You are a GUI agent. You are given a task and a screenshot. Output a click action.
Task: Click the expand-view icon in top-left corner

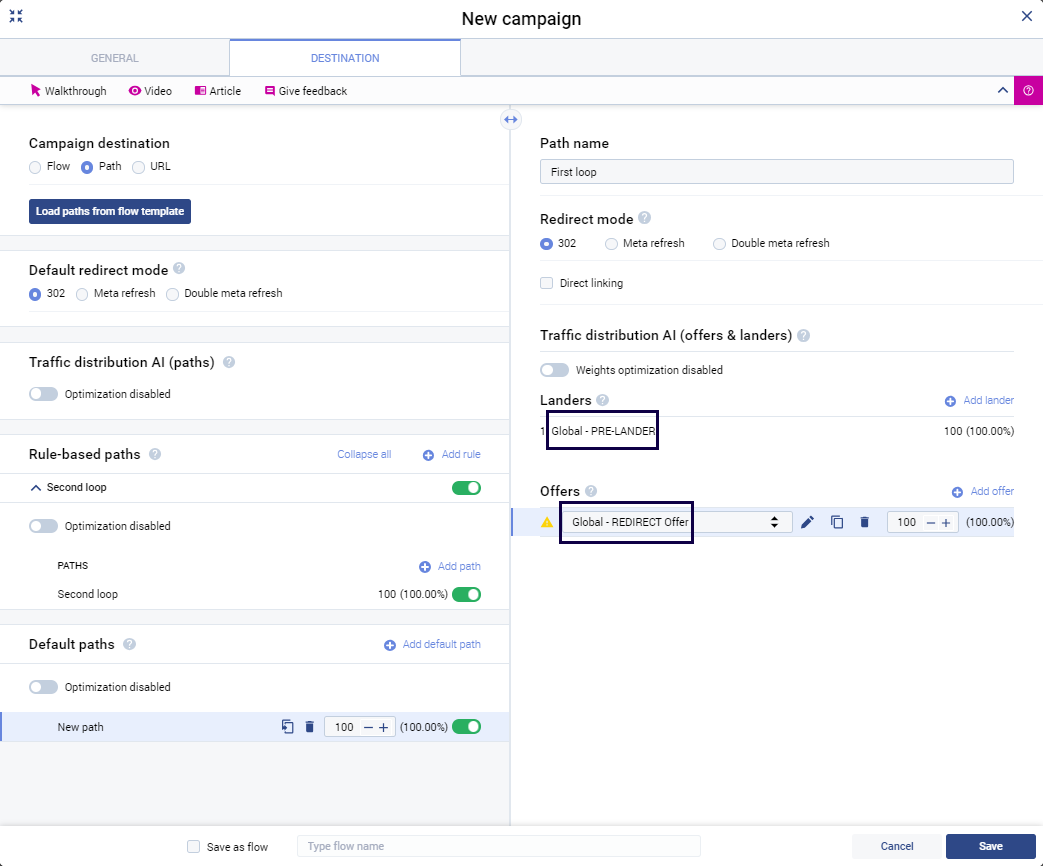pyautogui.click(x=16, y=16)
